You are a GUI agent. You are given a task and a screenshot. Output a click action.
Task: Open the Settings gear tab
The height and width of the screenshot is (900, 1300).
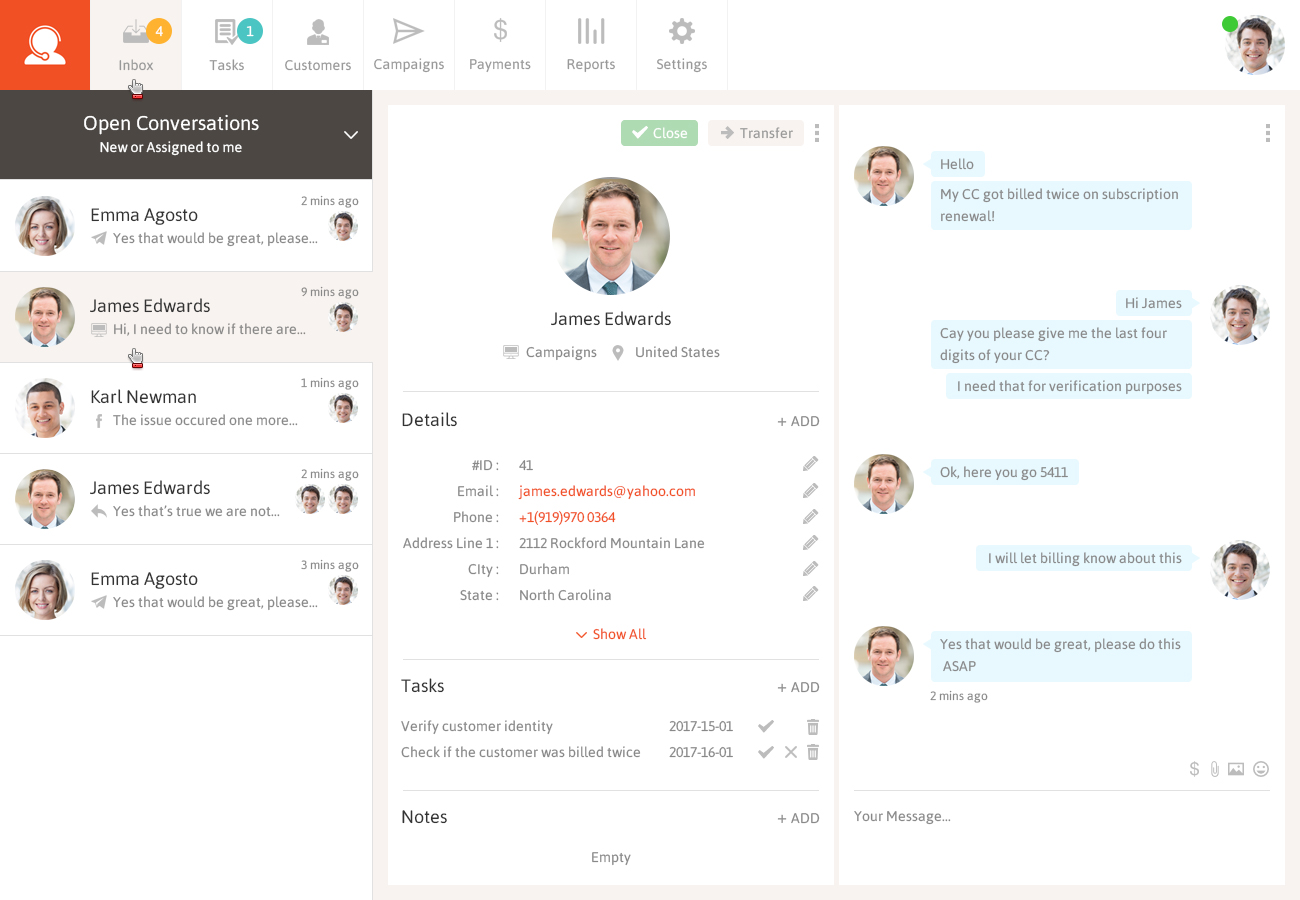coord(682,45)
